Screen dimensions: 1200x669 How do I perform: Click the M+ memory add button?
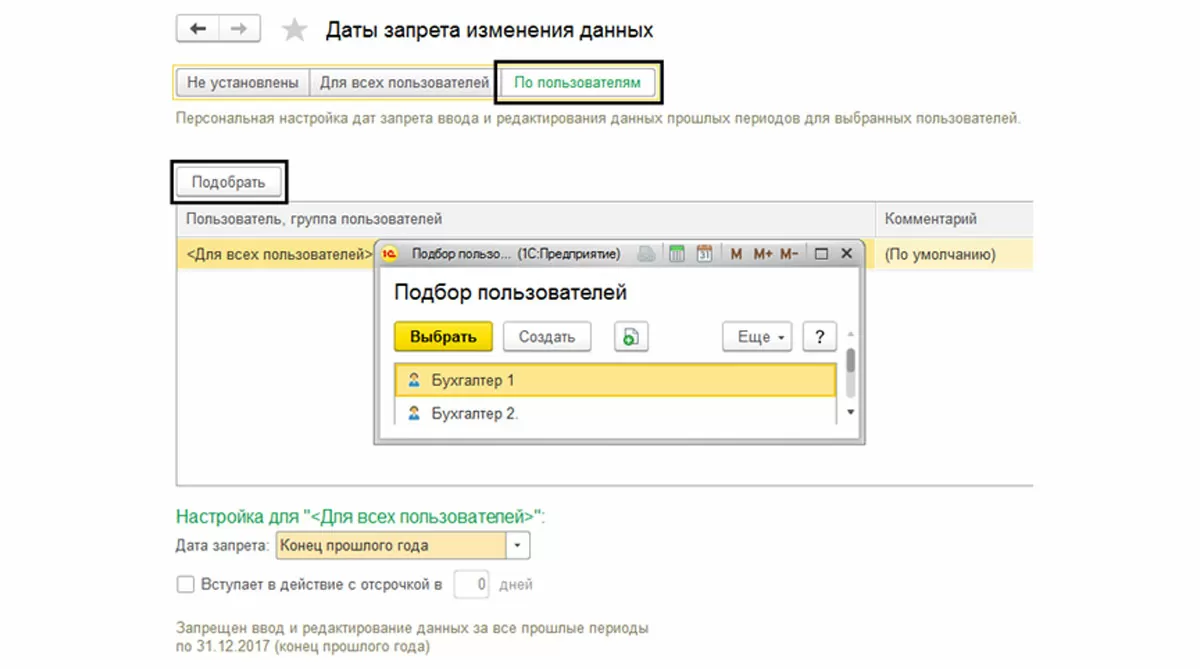point(763,254)
